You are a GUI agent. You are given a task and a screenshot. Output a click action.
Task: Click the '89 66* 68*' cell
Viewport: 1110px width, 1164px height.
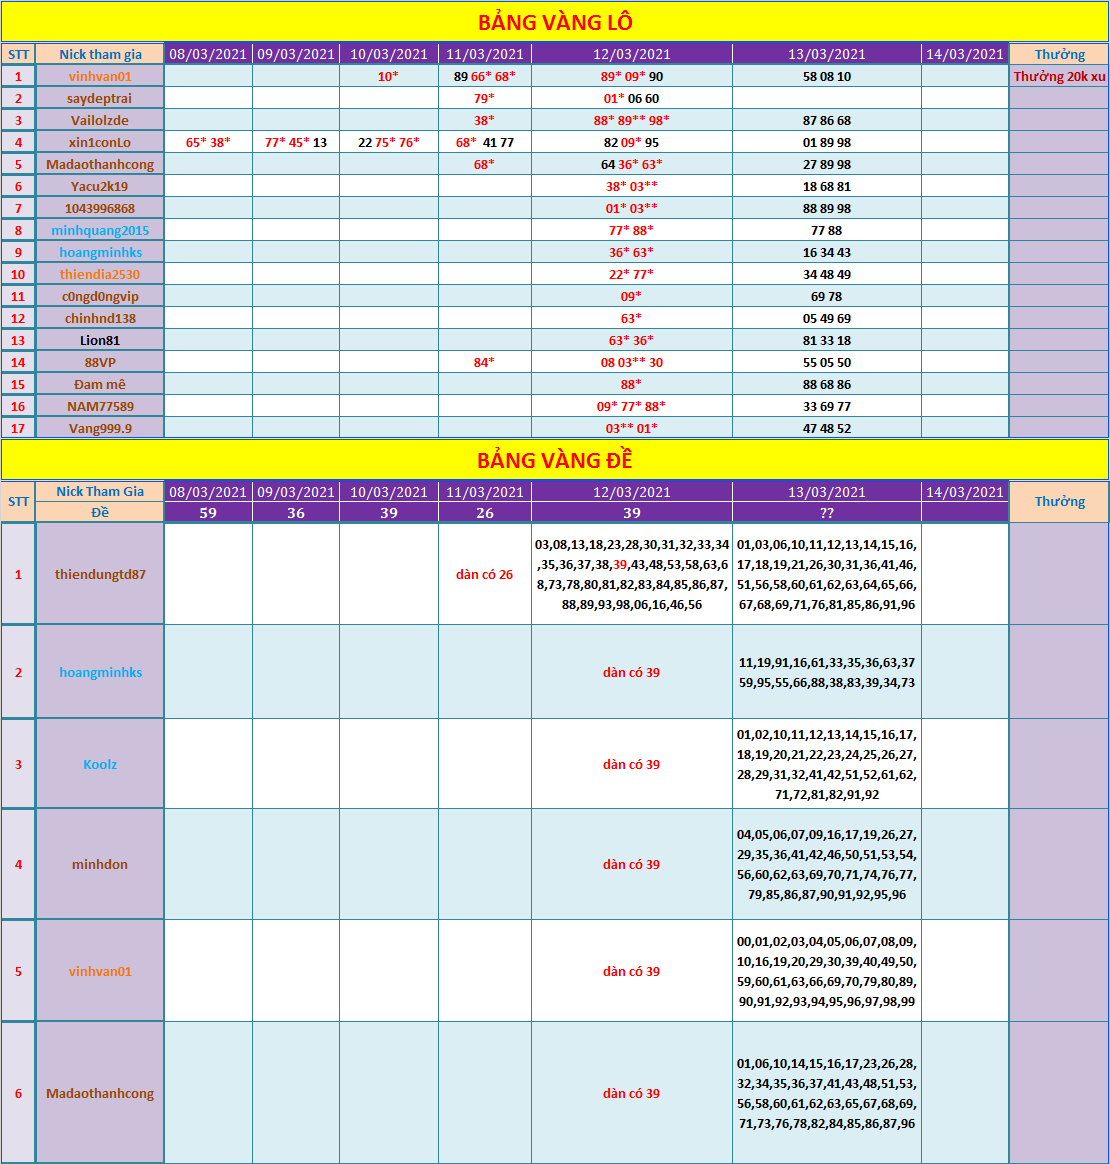click(485, 76)
